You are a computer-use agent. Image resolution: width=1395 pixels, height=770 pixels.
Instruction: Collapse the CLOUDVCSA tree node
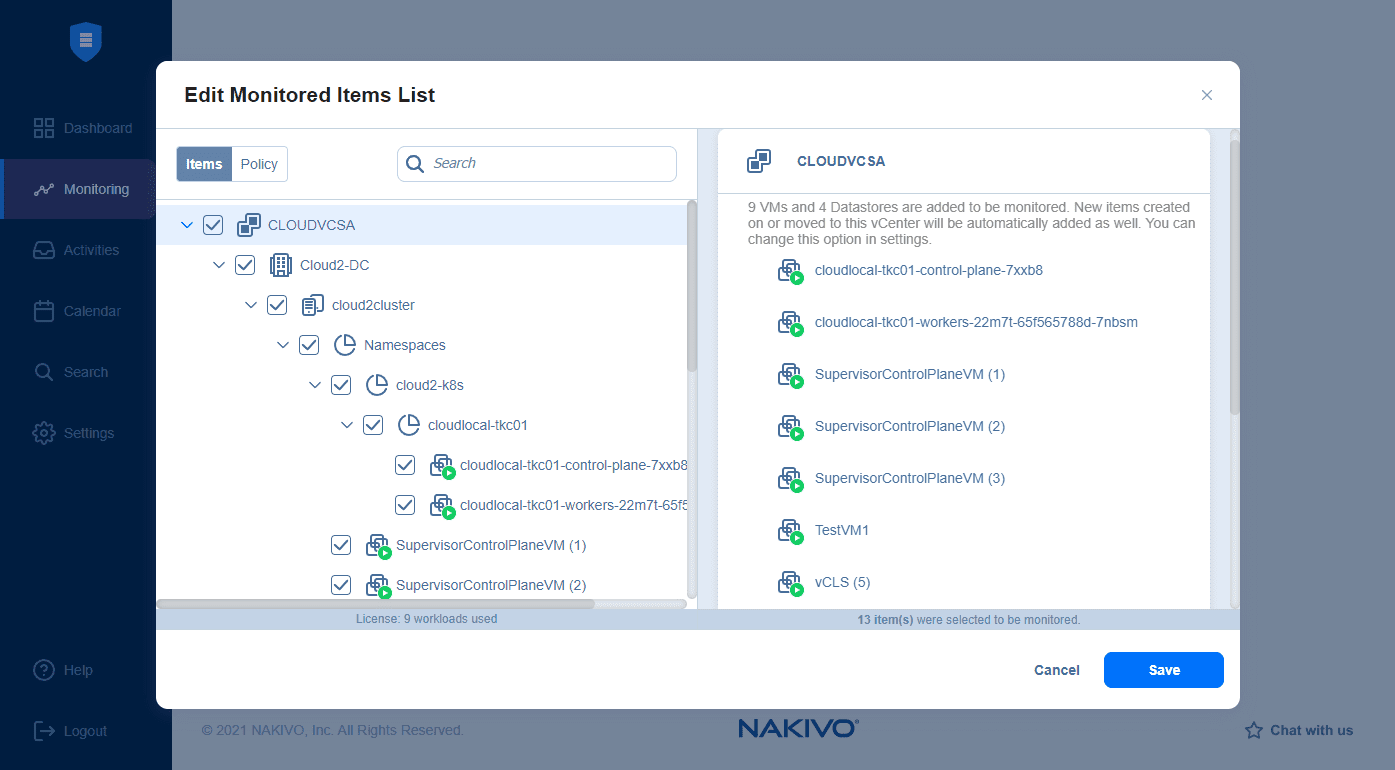[187, 225]
